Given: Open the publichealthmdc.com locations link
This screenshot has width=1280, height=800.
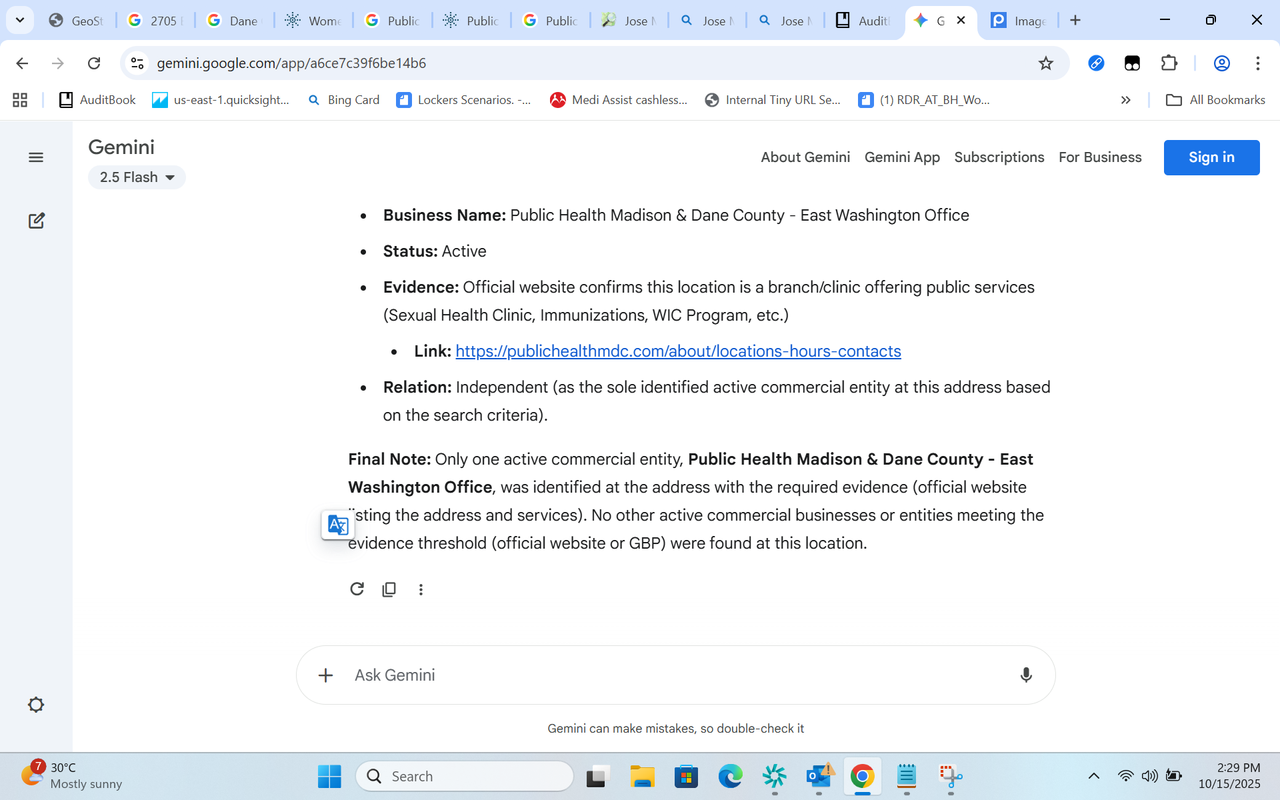Looking at the screenshot, I should pos(678,351).
